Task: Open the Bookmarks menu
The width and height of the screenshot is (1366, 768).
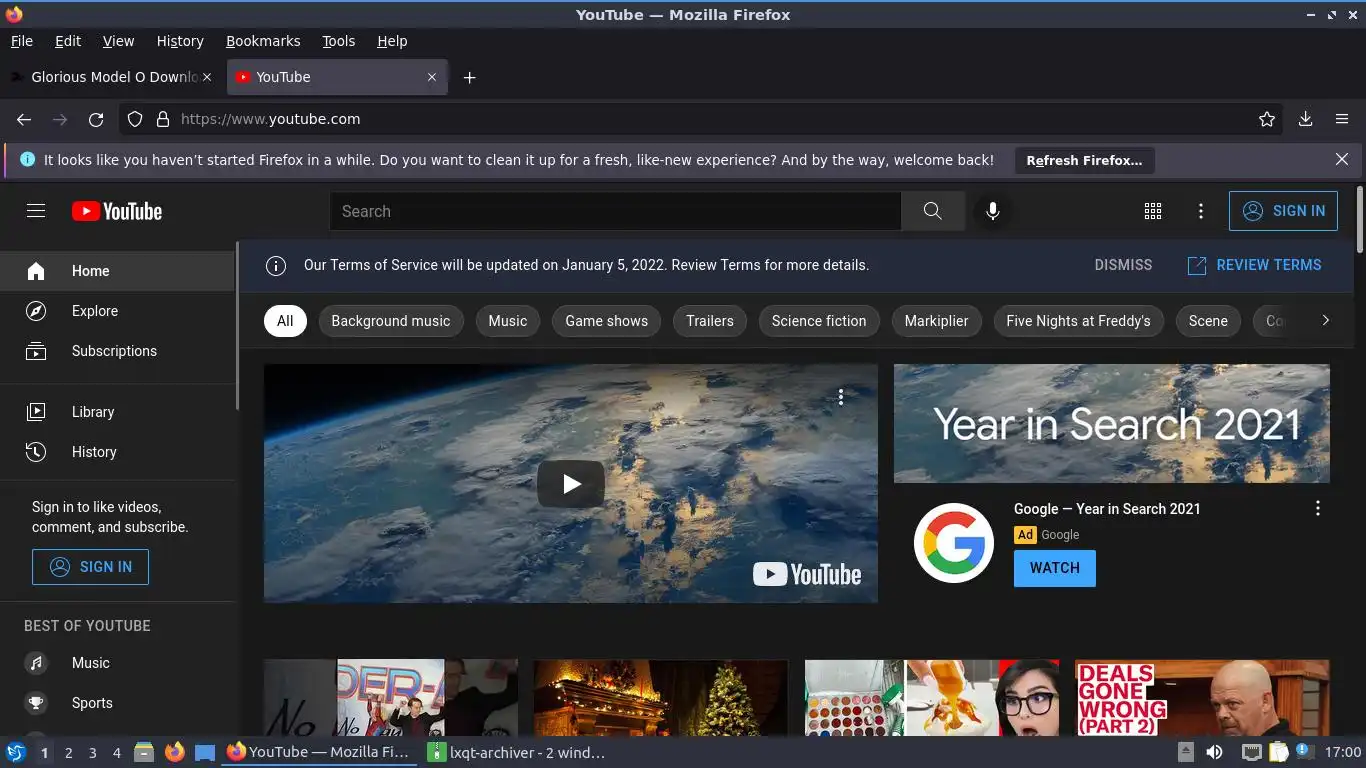Action: coord(263,41)
